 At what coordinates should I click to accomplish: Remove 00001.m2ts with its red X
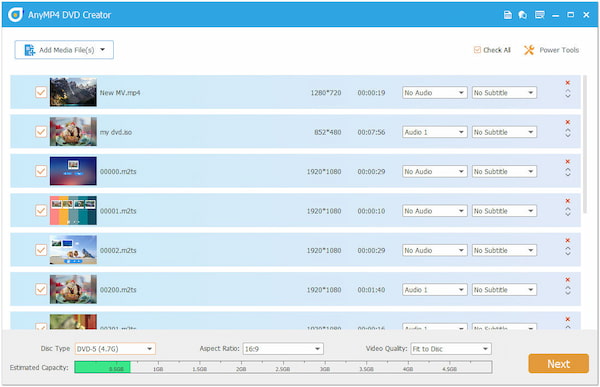tap(567, 201)
